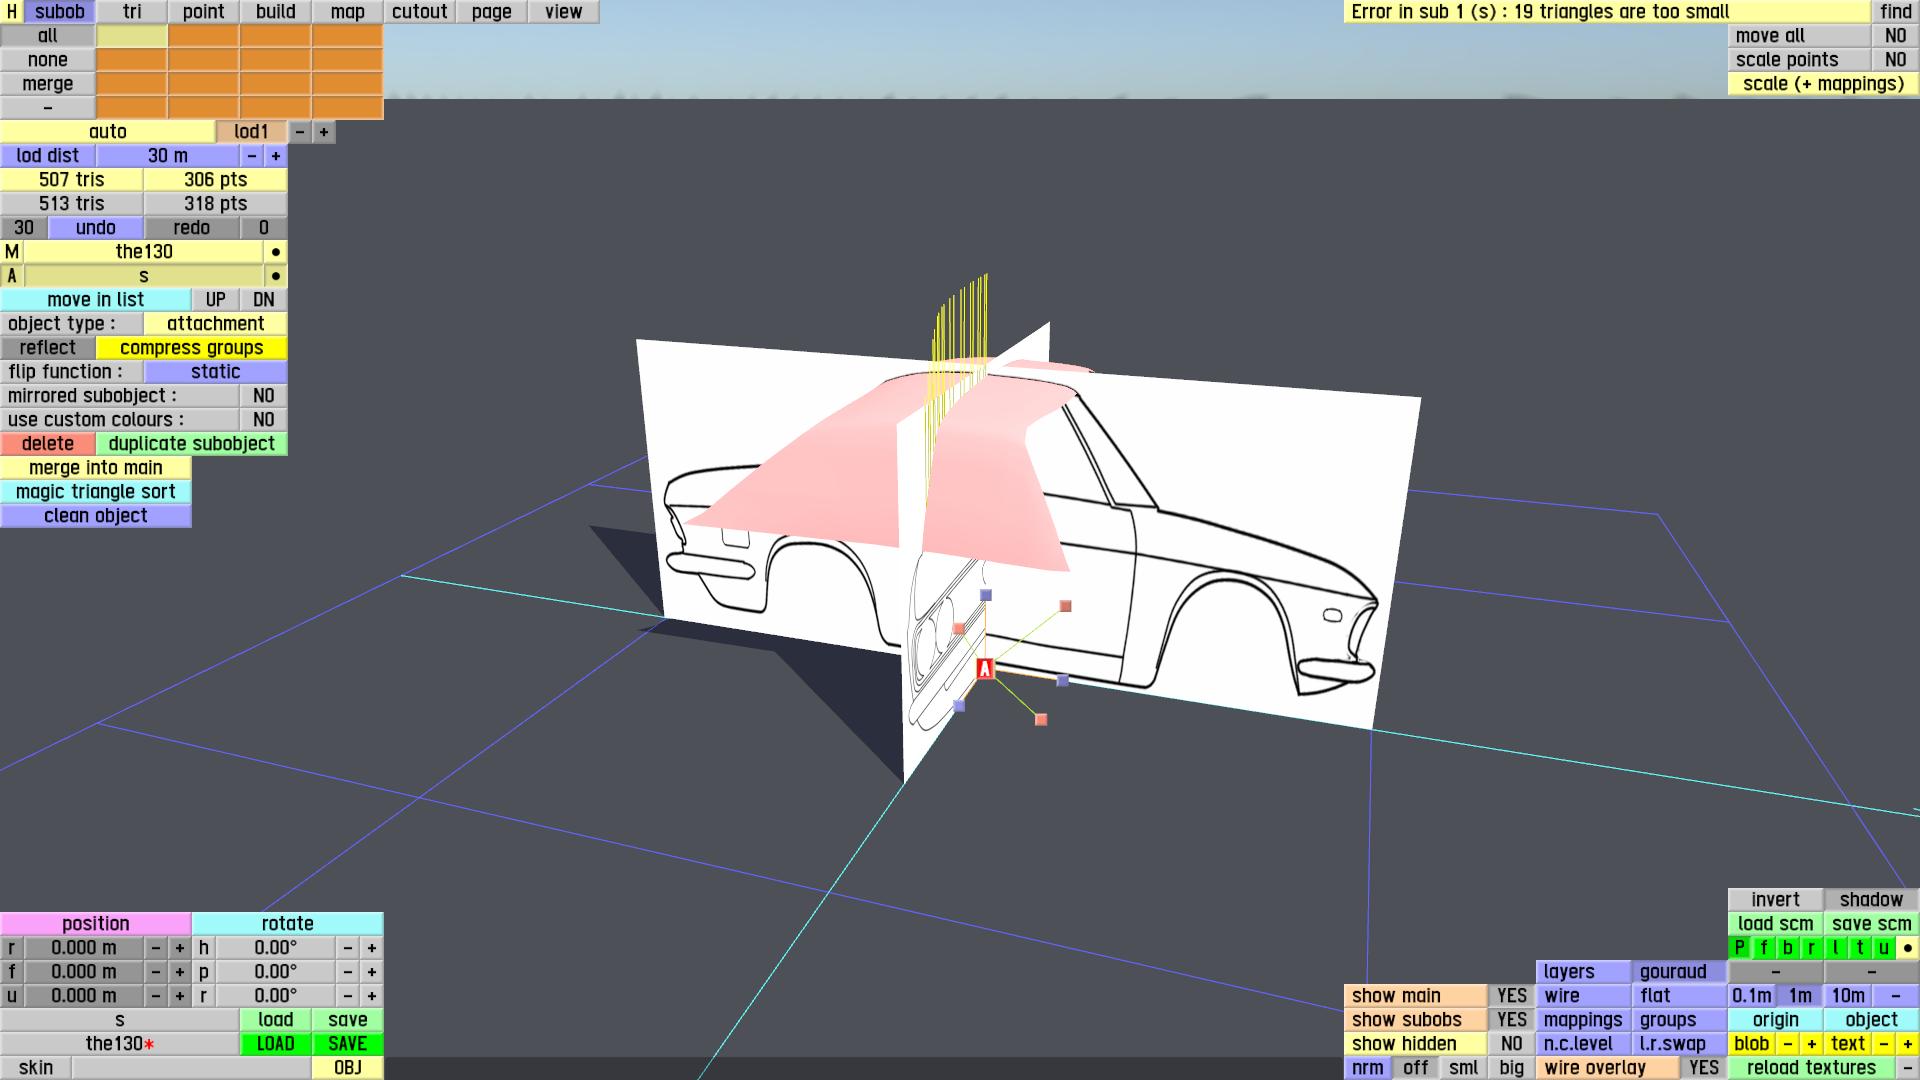The width and height of the screenshot is (1920, 1080).
Task: Switch to the tri tab
Action: (x=132, y=12)
